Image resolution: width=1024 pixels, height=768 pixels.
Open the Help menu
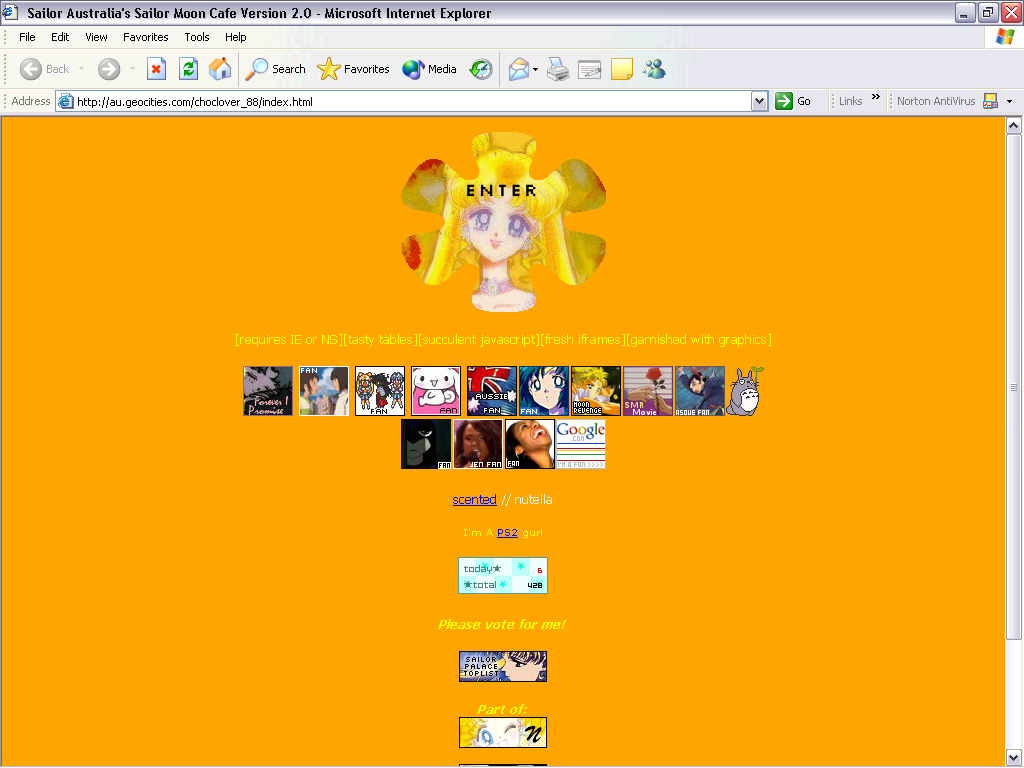236,37
